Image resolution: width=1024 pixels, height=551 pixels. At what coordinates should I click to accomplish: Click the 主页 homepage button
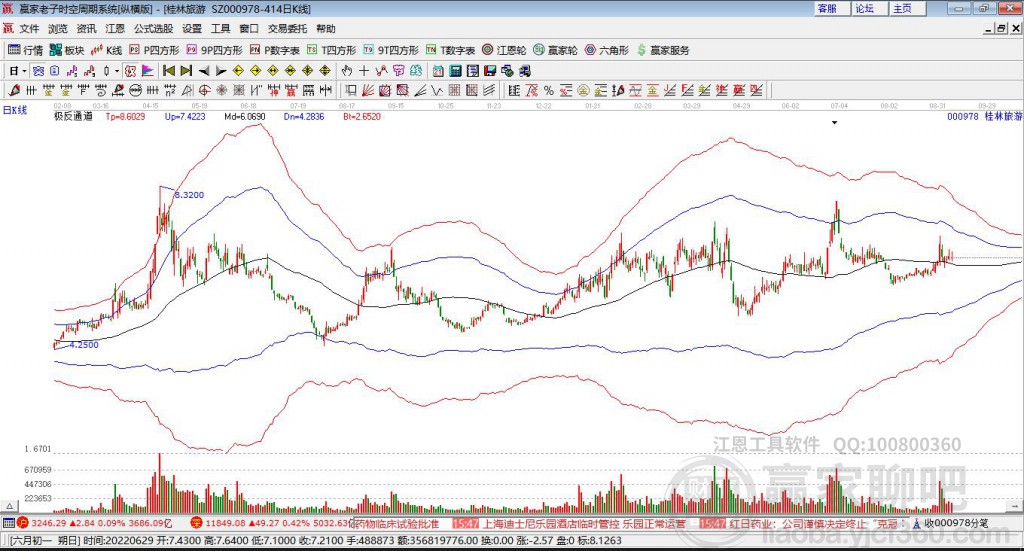point(907,8)
